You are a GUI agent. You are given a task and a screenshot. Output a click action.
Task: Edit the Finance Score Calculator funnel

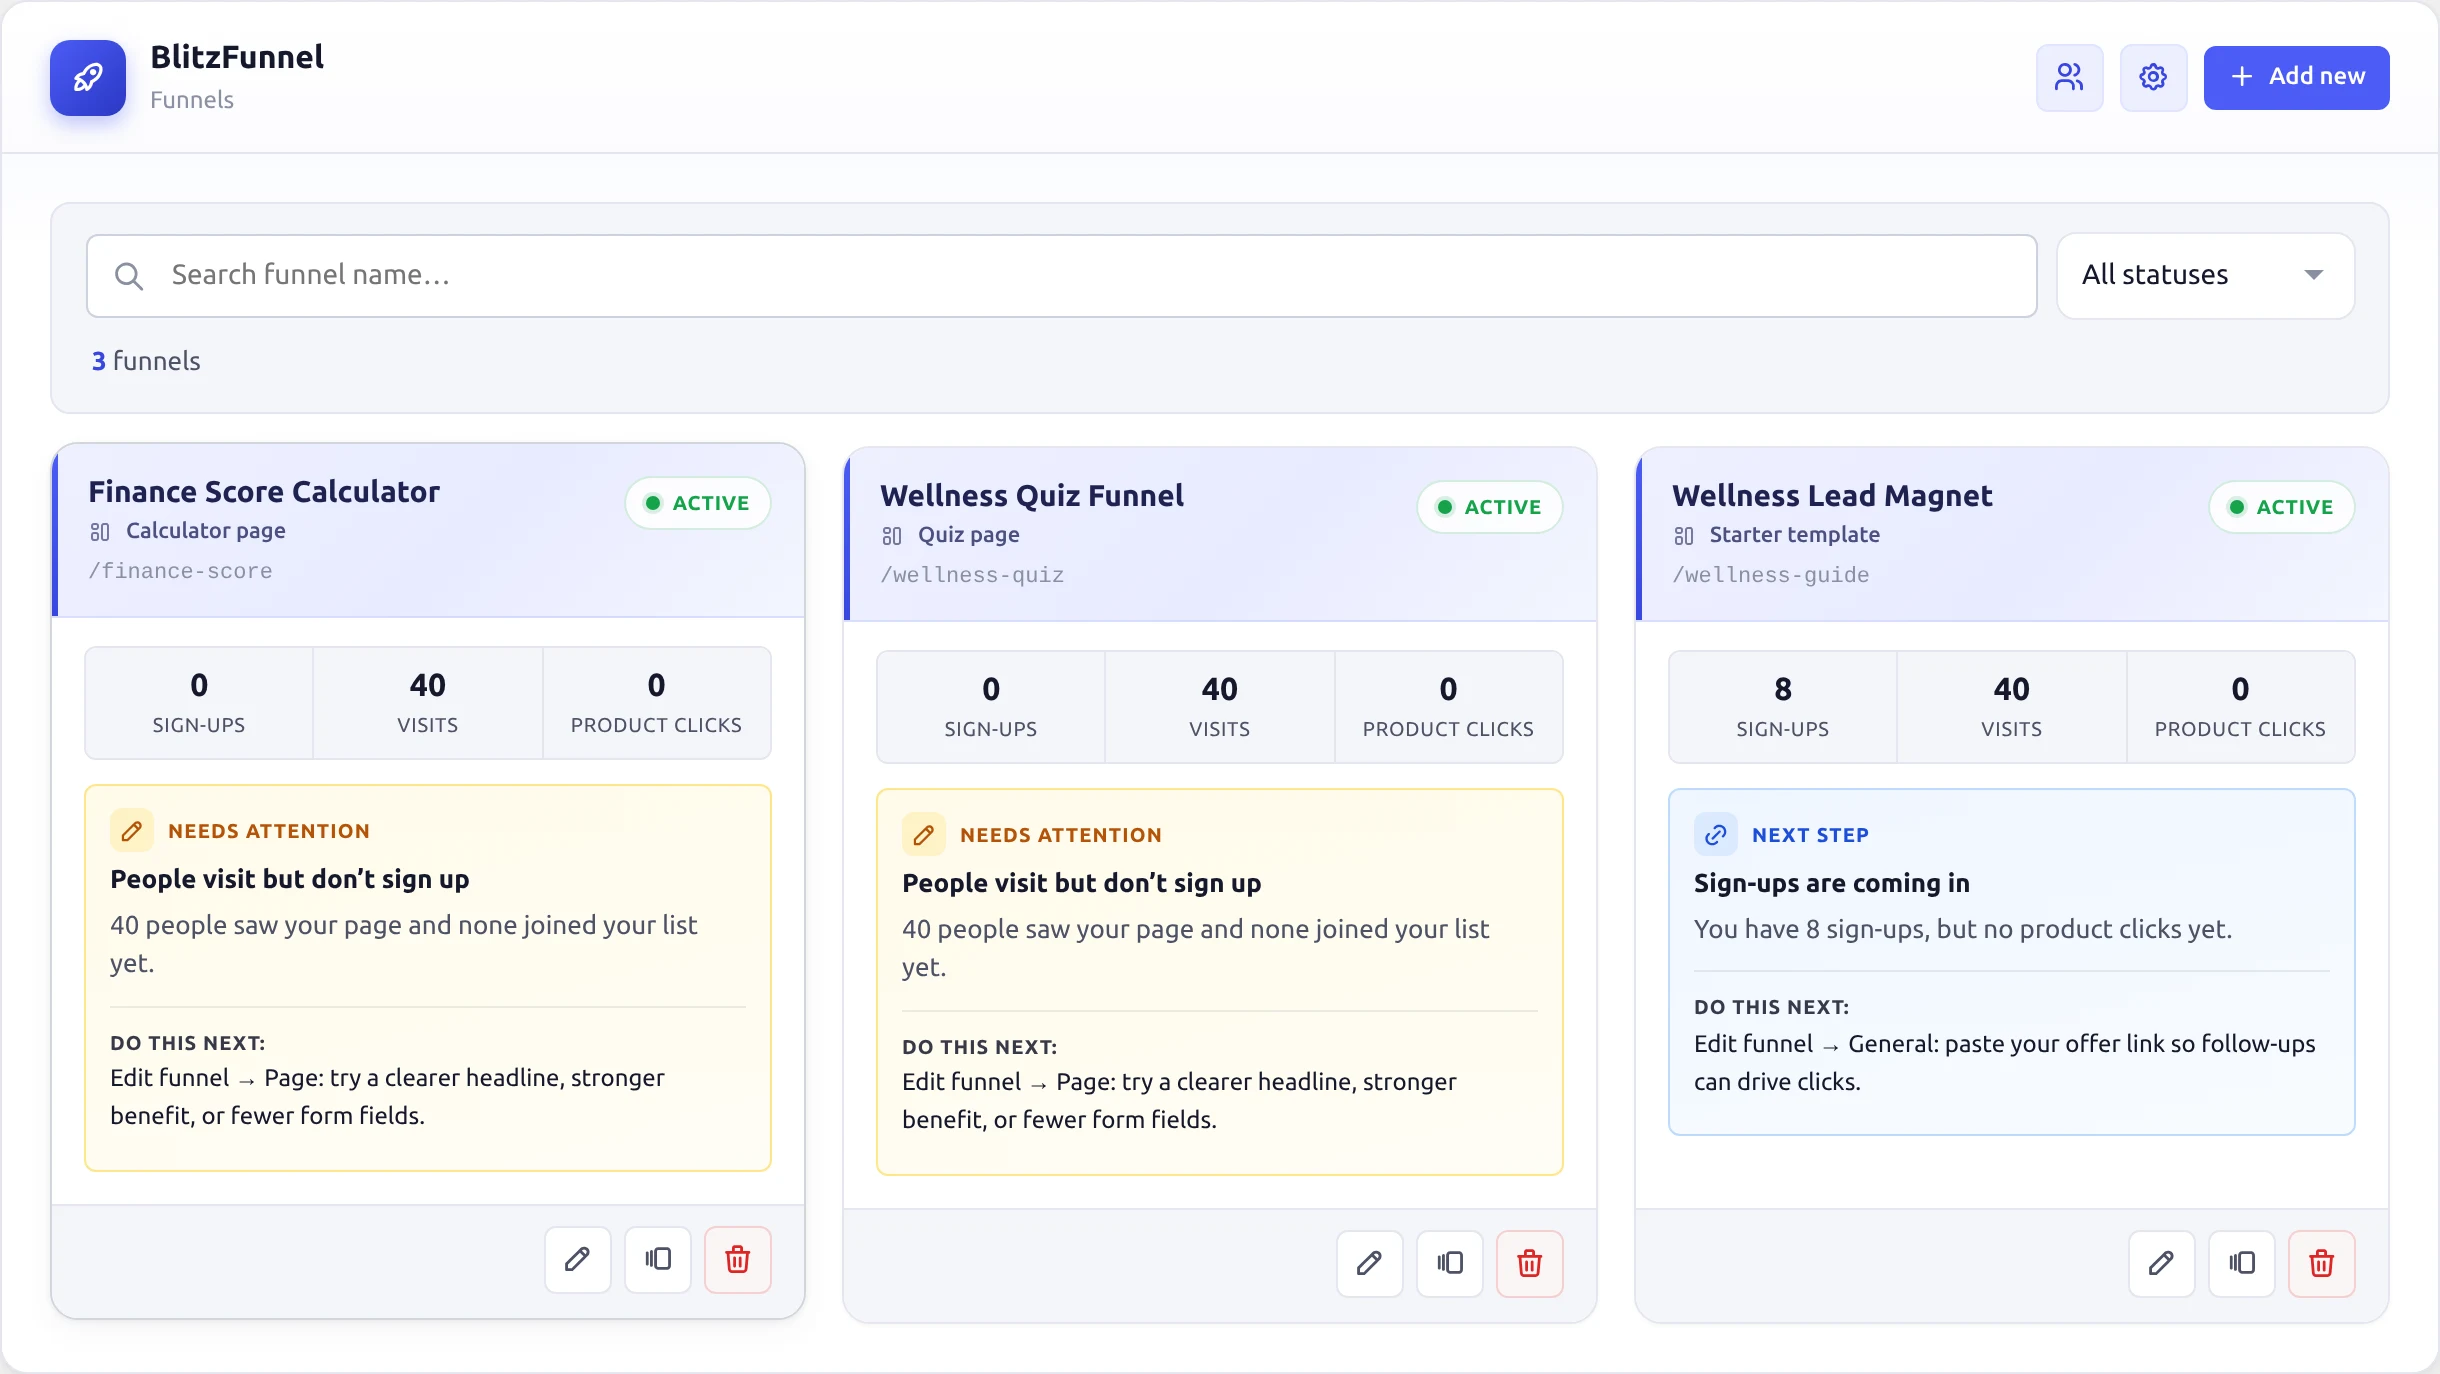[x=577, y=1259]
